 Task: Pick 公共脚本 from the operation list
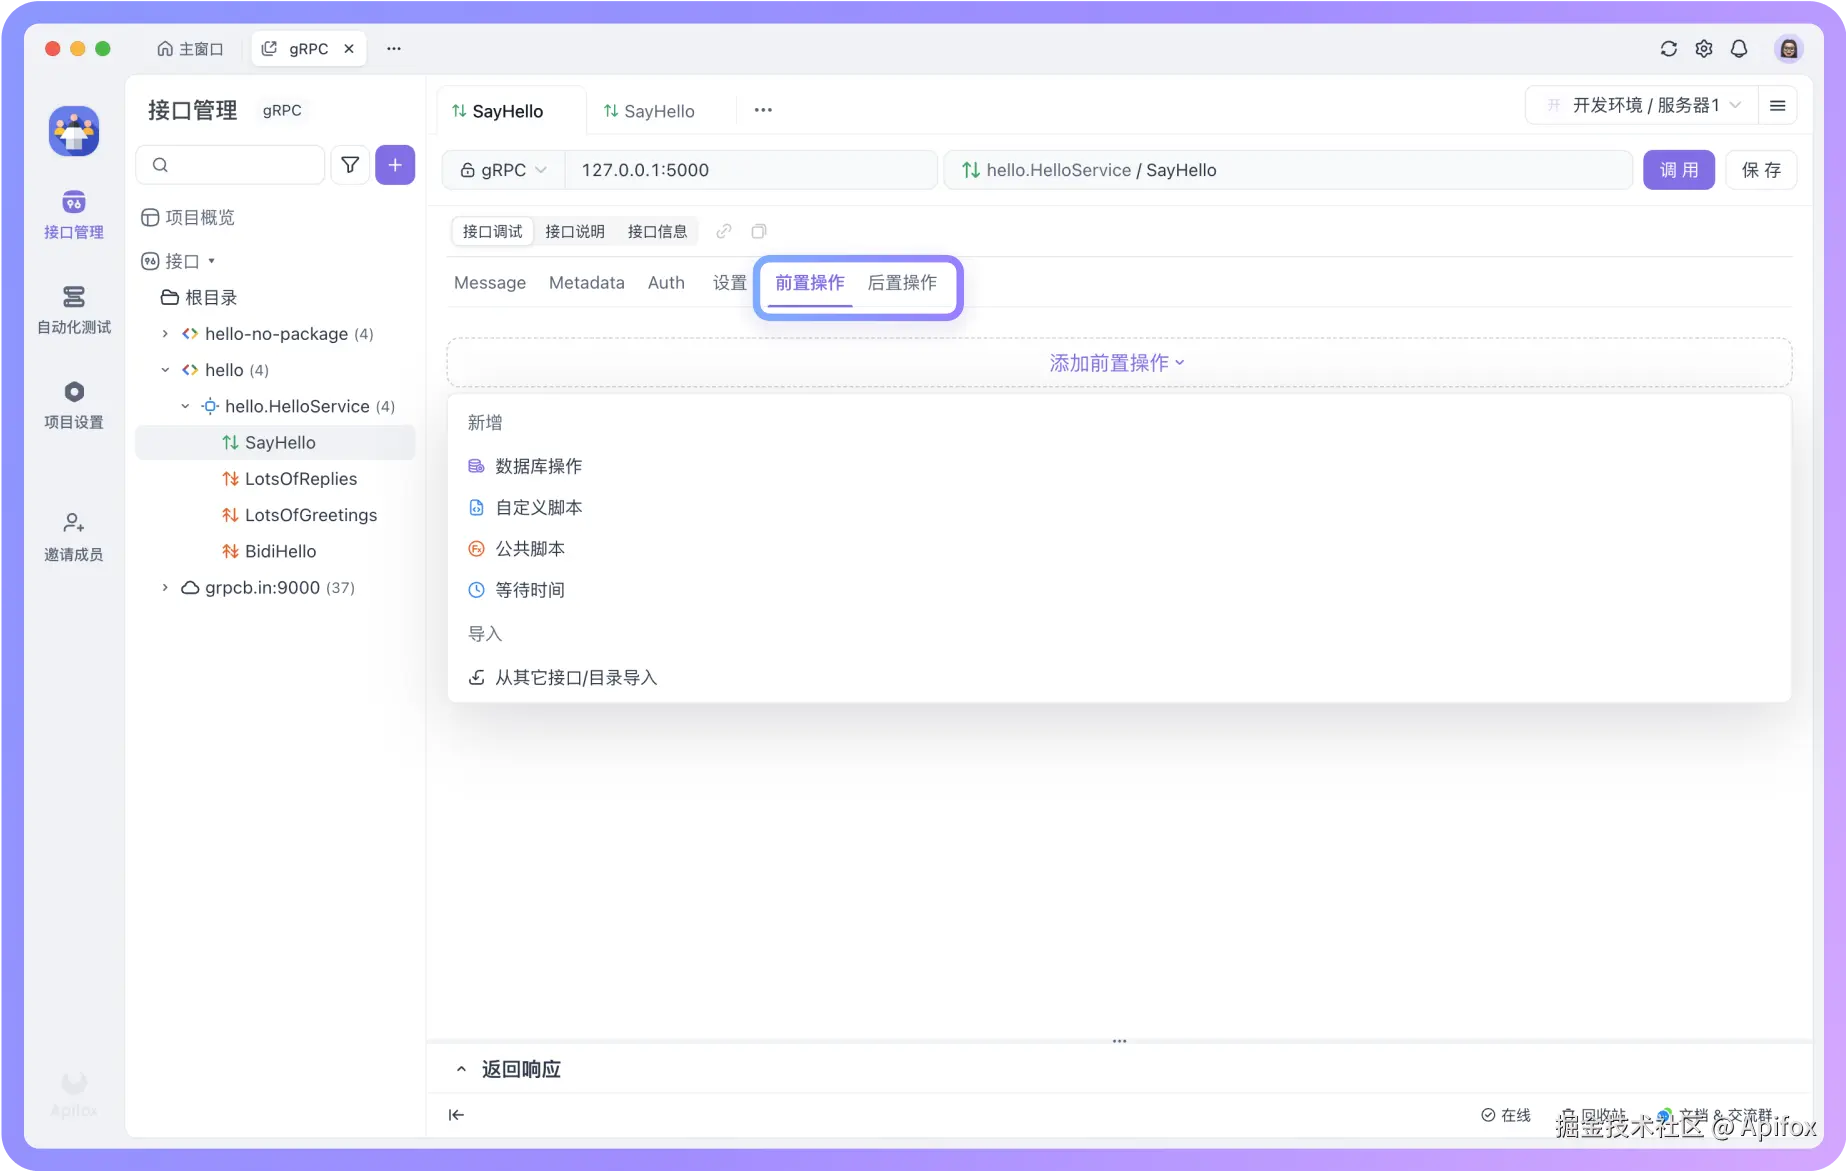click(x=530, y=548)
